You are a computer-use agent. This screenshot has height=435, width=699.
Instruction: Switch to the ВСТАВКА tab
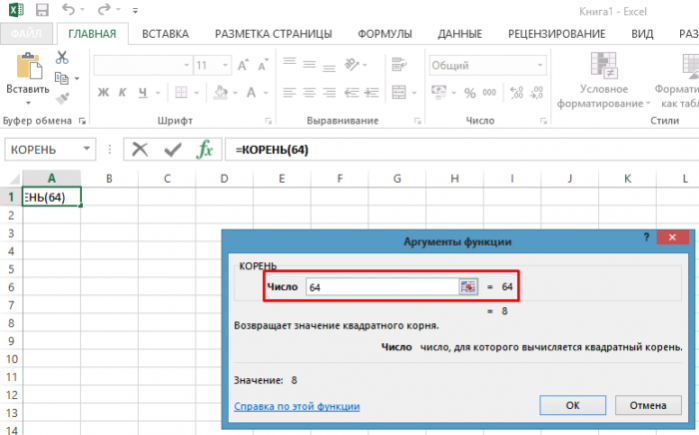pyautogui.click(x=165, y=34)
